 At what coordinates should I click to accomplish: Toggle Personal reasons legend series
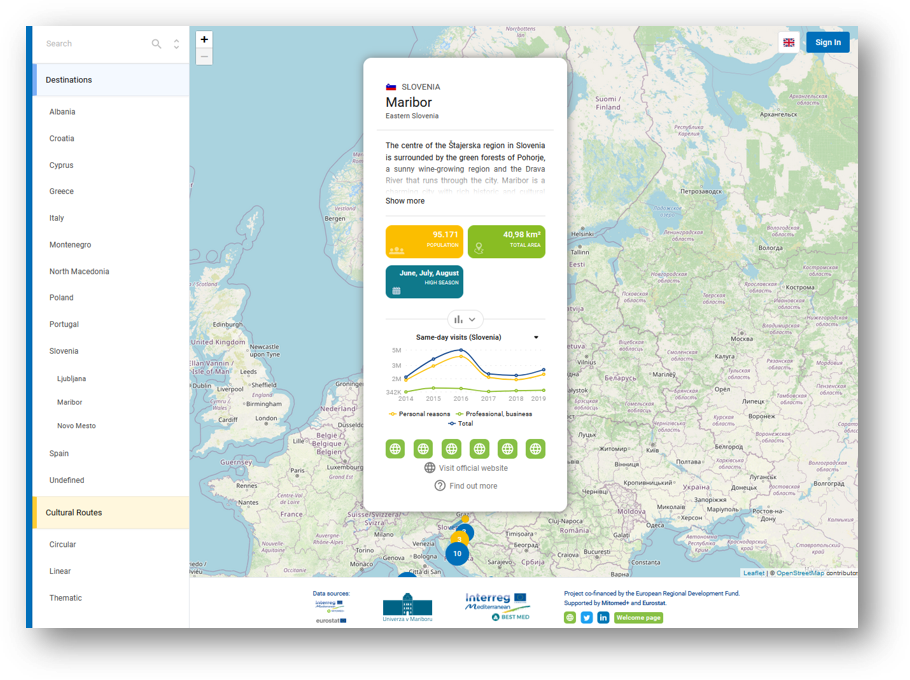pos(420,414)
